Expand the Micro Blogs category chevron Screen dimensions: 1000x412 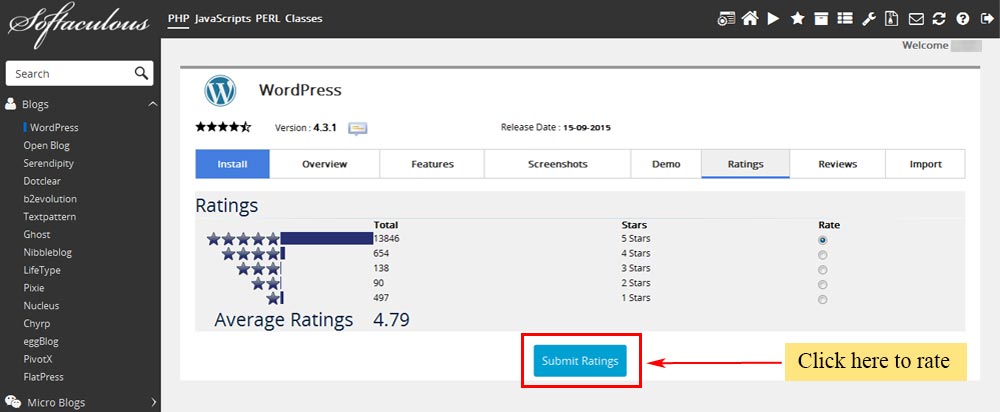(154, 402)
